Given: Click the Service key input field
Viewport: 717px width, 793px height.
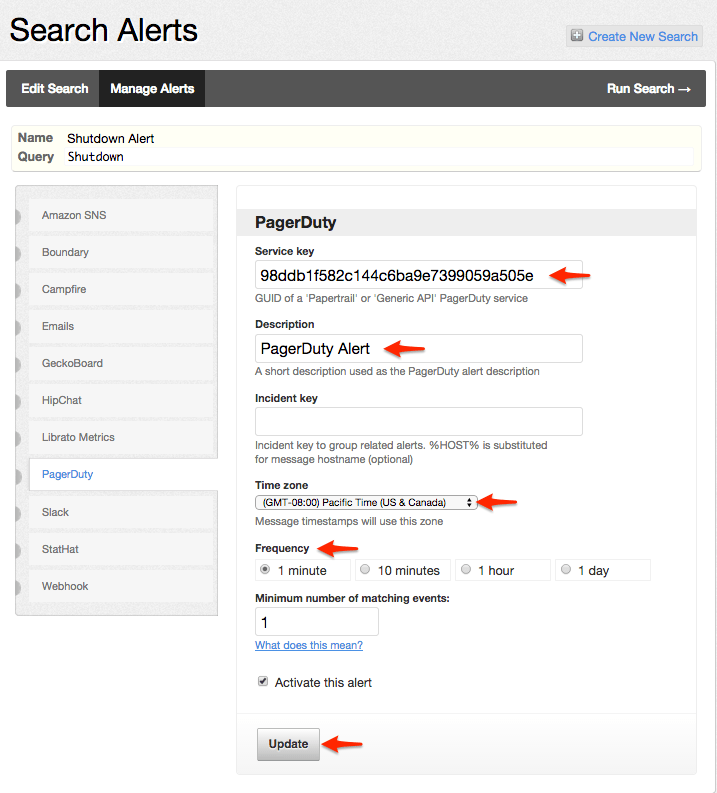Looking at the screenshot, I should [x=419, y=275].
